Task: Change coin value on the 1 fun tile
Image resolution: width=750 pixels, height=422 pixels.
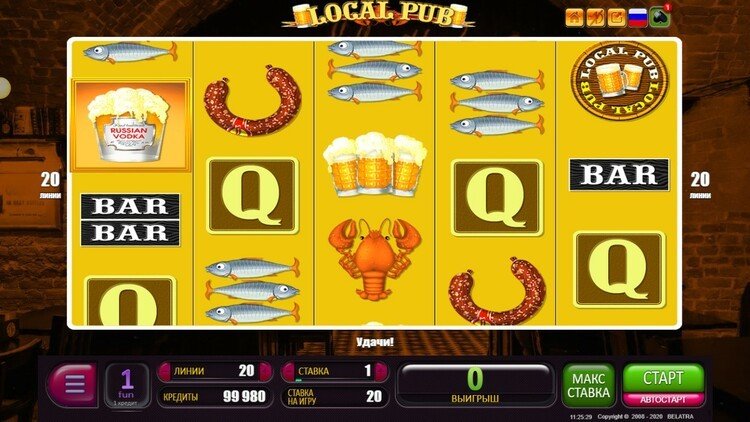Action: pos(126,386)
